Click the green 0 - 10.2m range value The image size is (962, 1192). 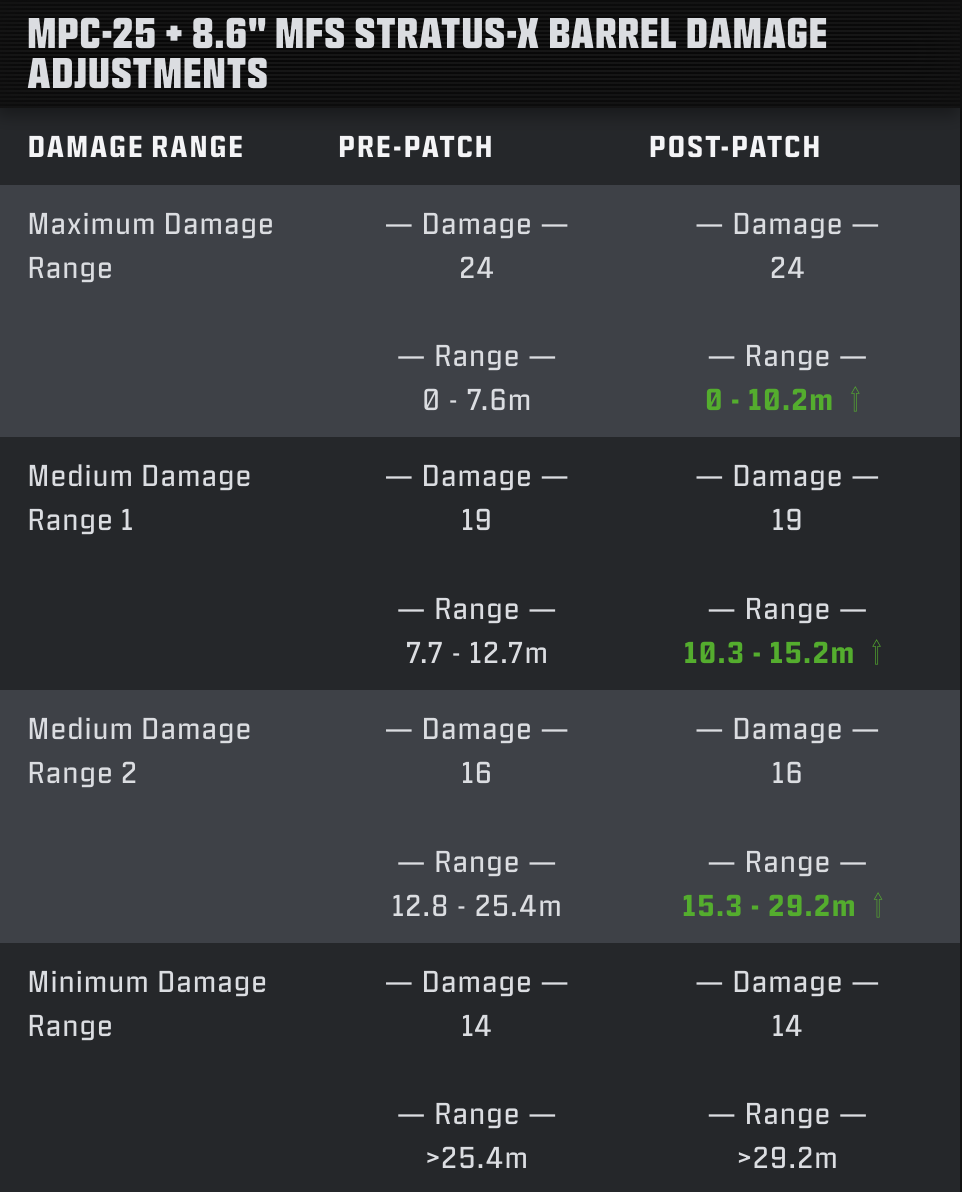[769, 401]
